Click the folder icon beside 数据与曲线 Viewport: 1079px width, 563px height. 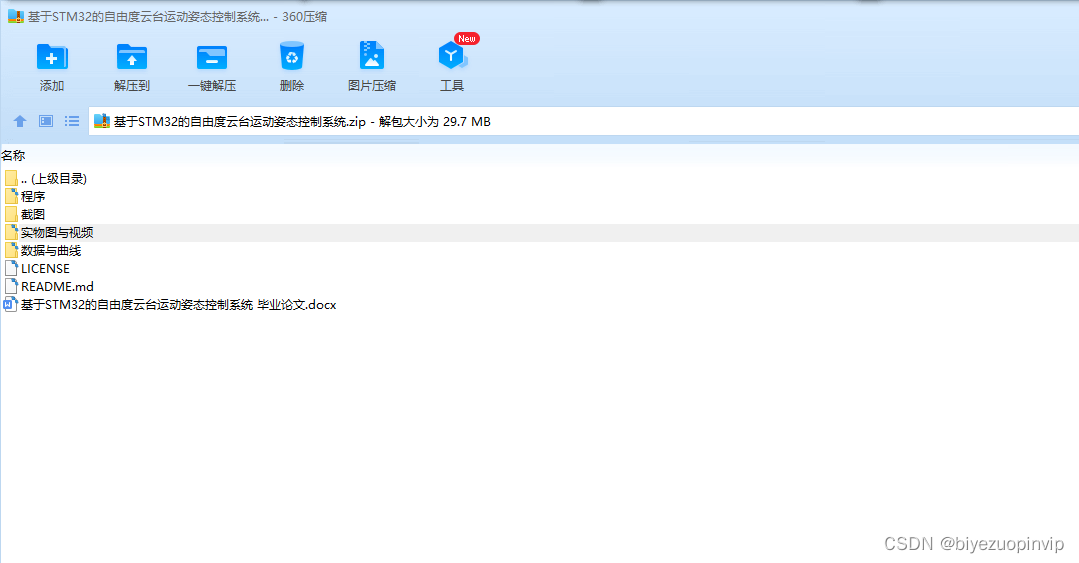10,250
